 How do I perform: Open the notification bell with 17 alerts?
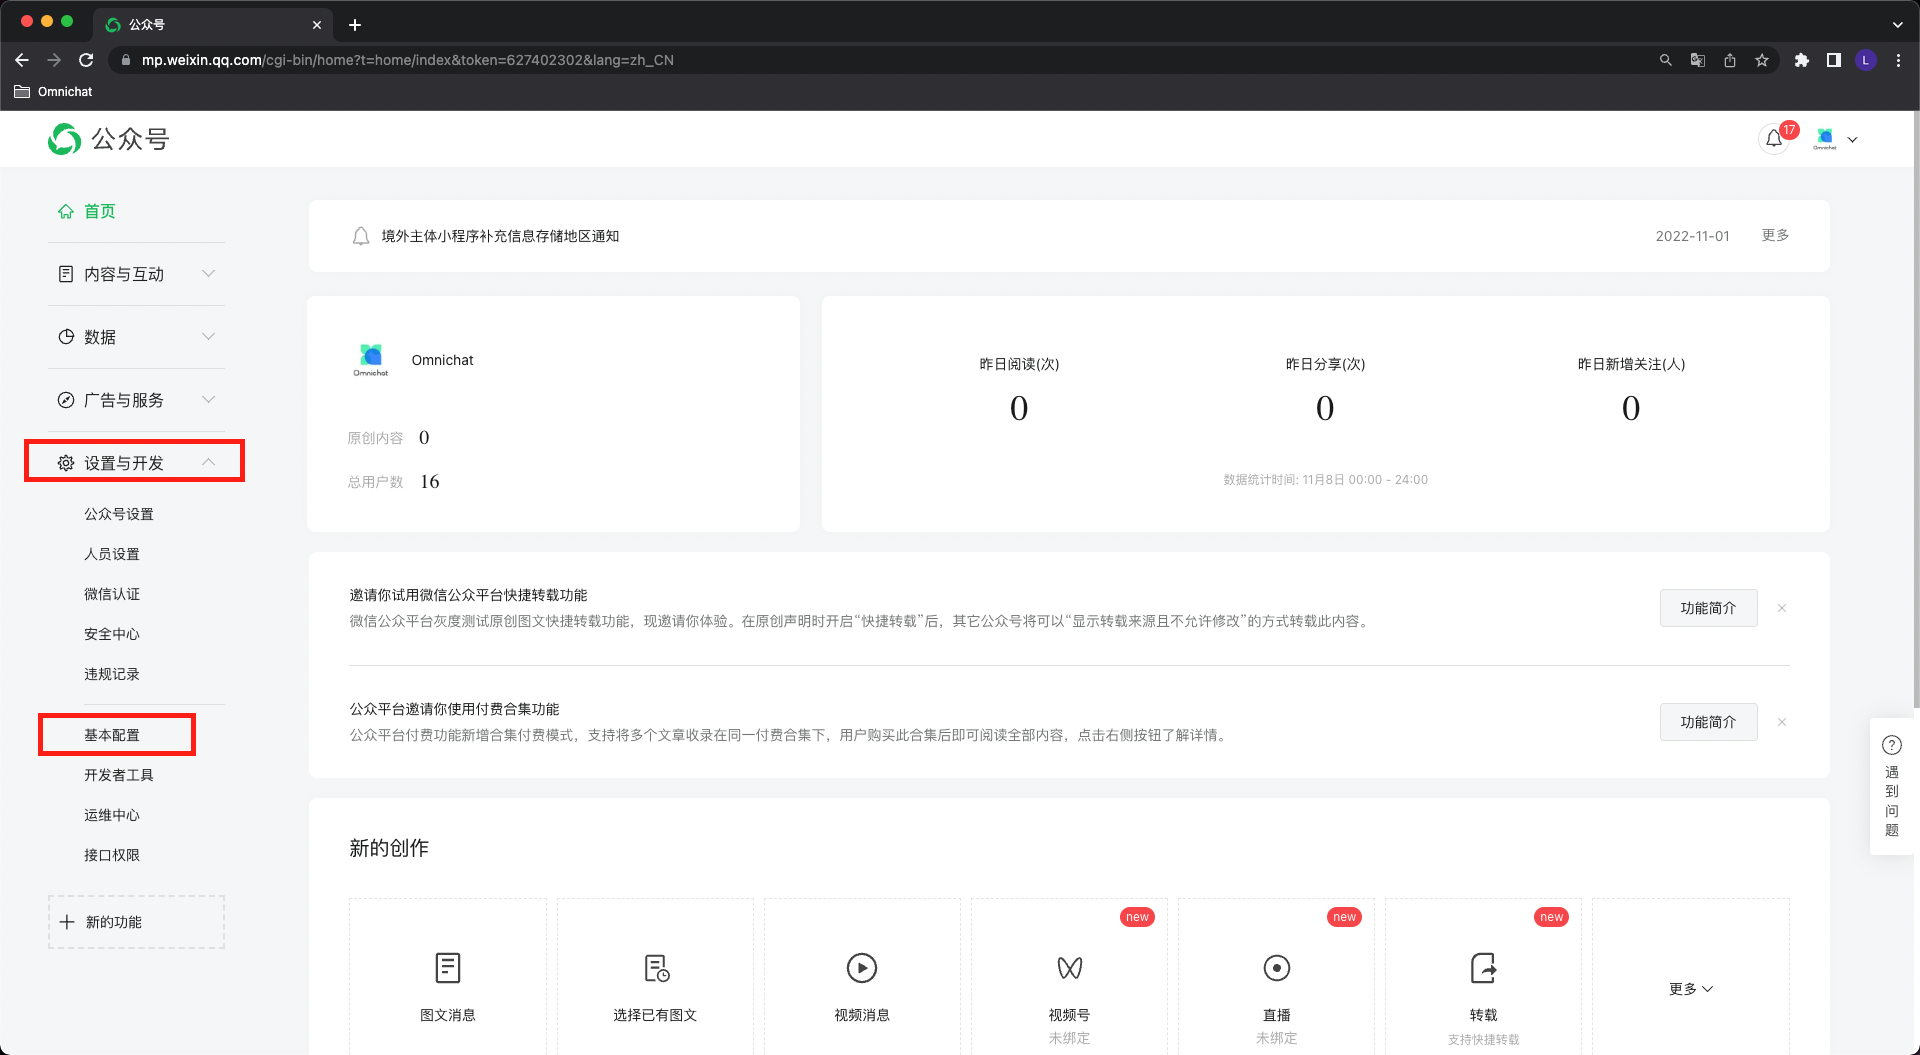(x=1775, y=139)
